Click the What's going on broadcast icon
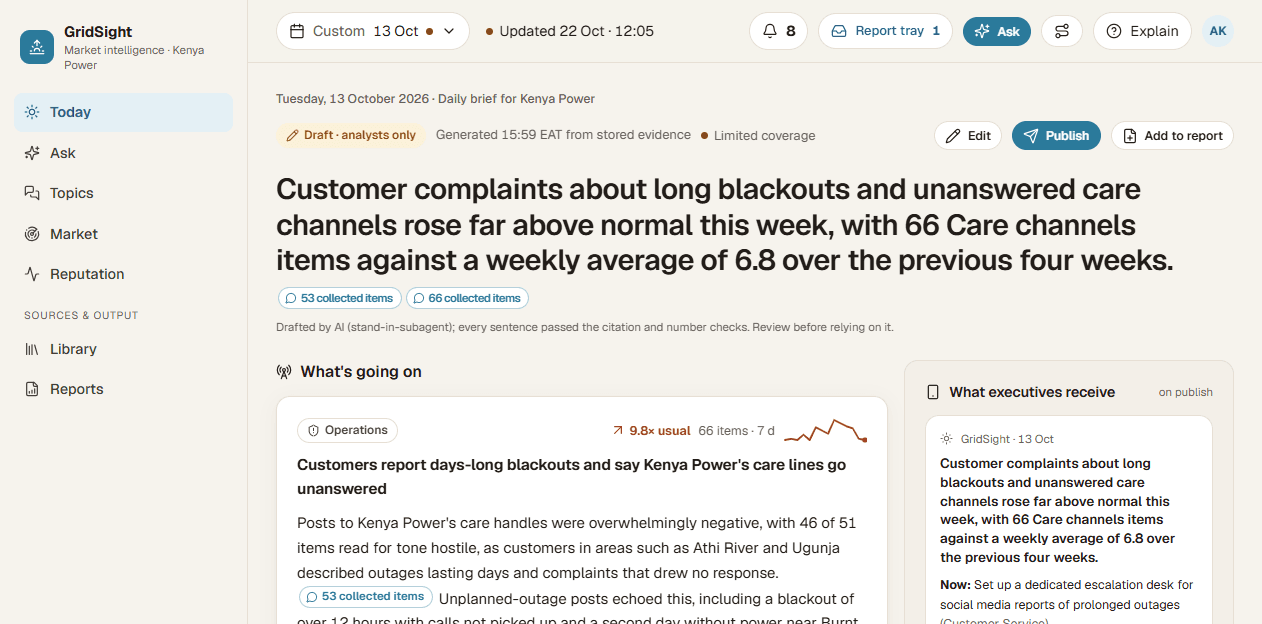Image resolution: width=1262 pixels, height=624 pixels. click(284, 372)
